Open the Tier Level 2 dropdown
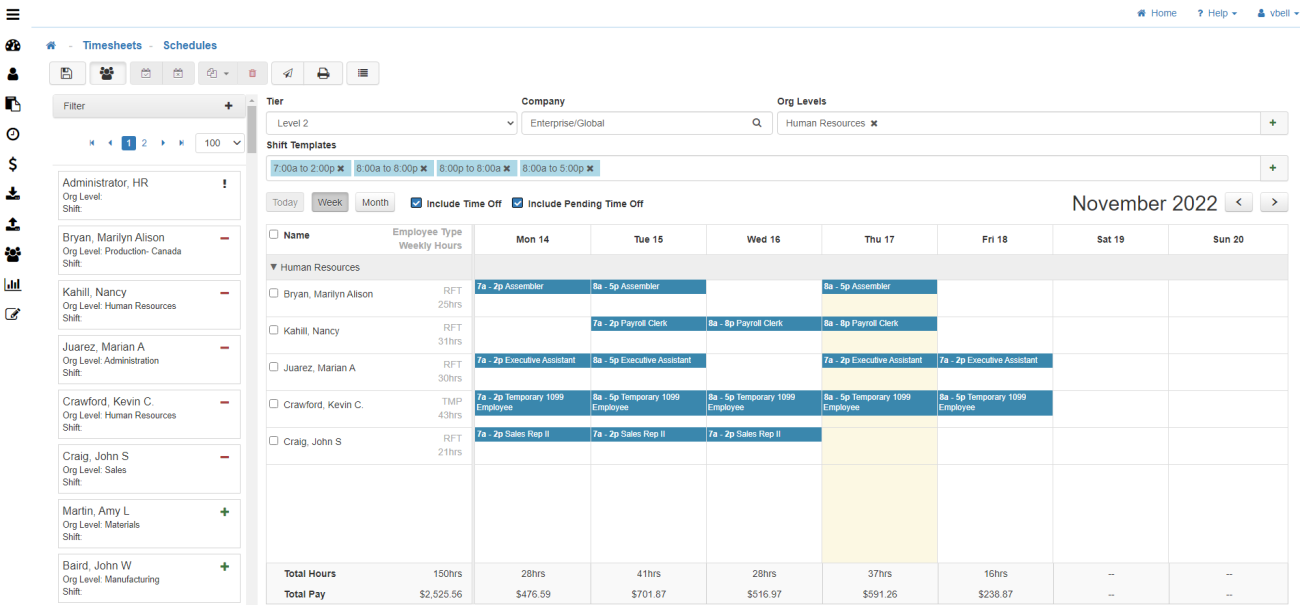This screenshot has height=605, width=1300. (x=391, y=123)
